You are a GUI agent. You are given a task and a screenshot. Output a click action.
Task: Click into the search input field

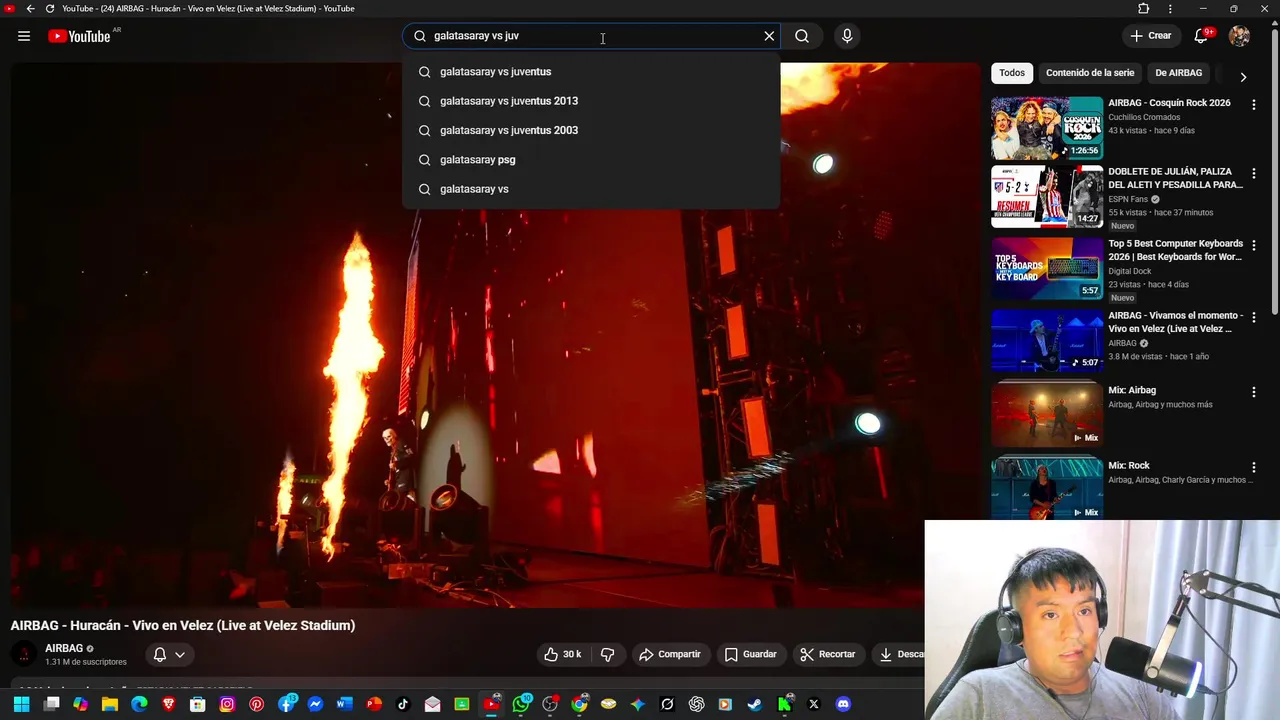click(590, 36)
